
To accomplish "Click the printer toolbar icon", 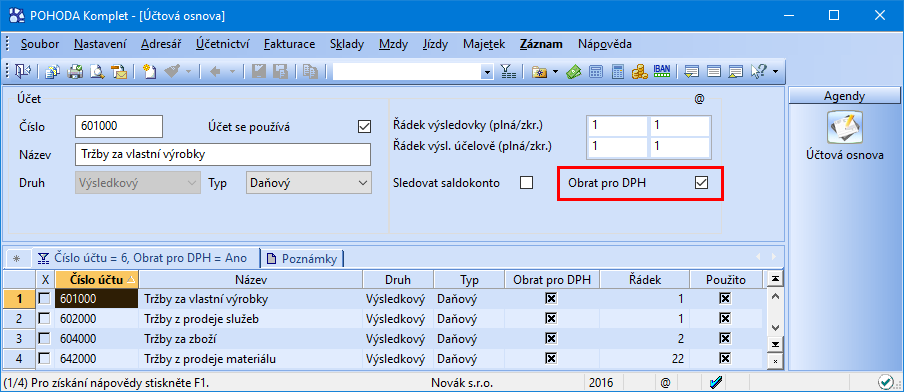I will [75, 71].
